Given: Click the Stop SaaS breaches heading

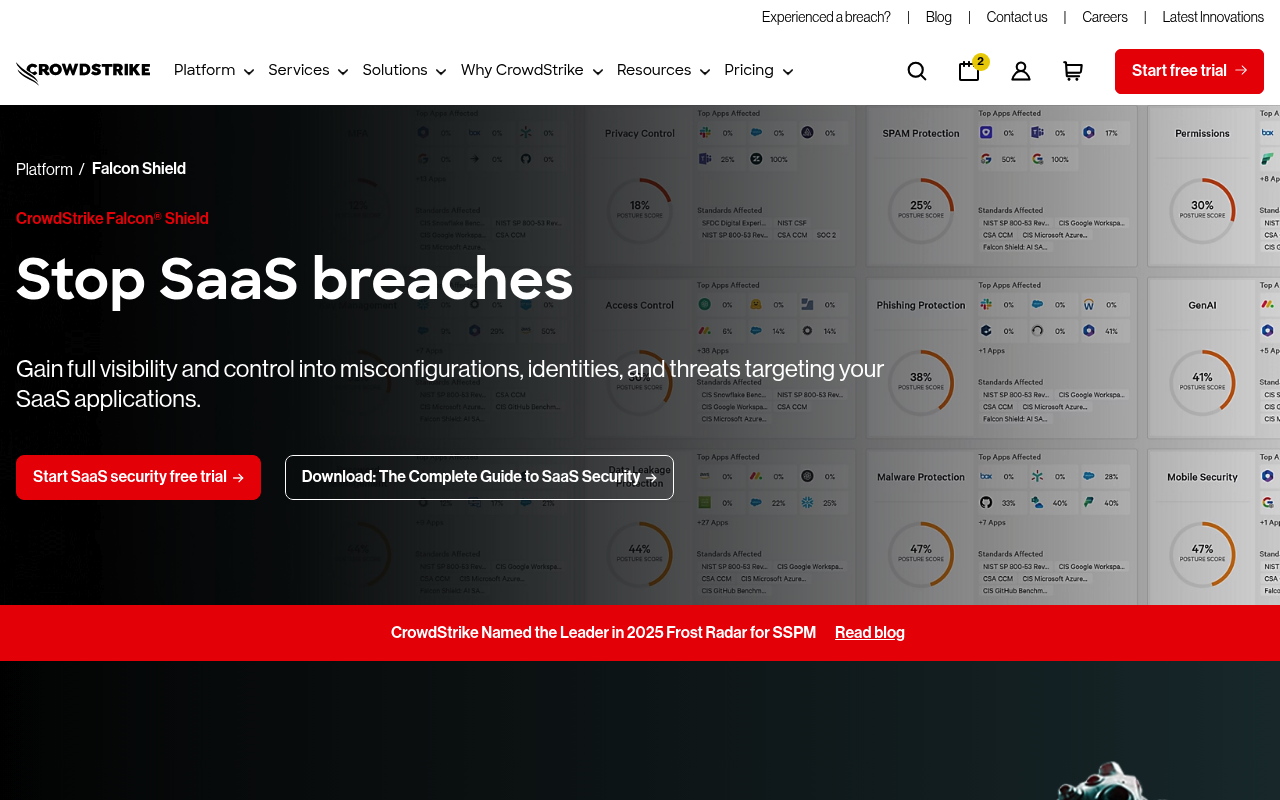Looking at the screenshot, I should pos(295,280).
